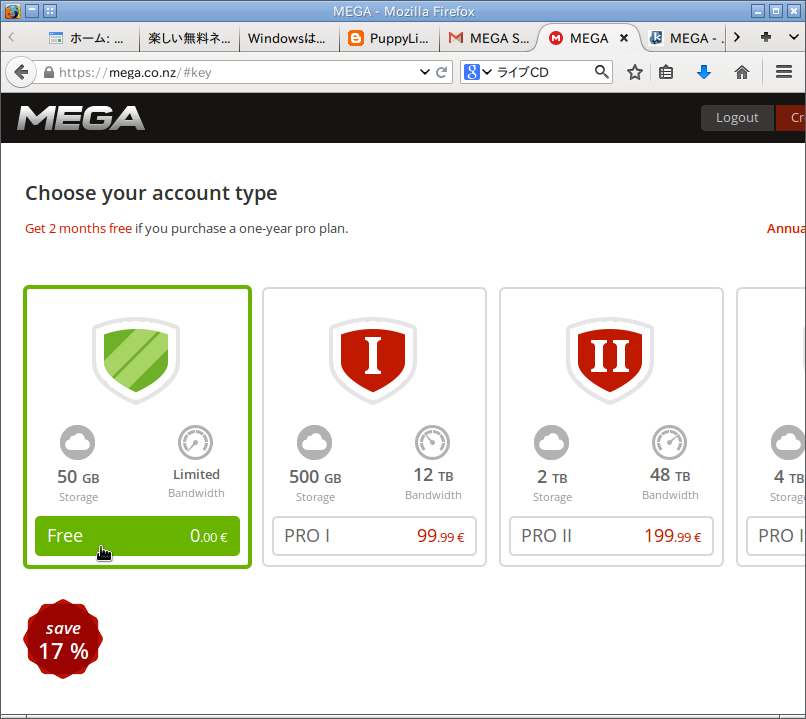
Task: Select the PRO II 199.99 € button
Action: pos(611,536)
